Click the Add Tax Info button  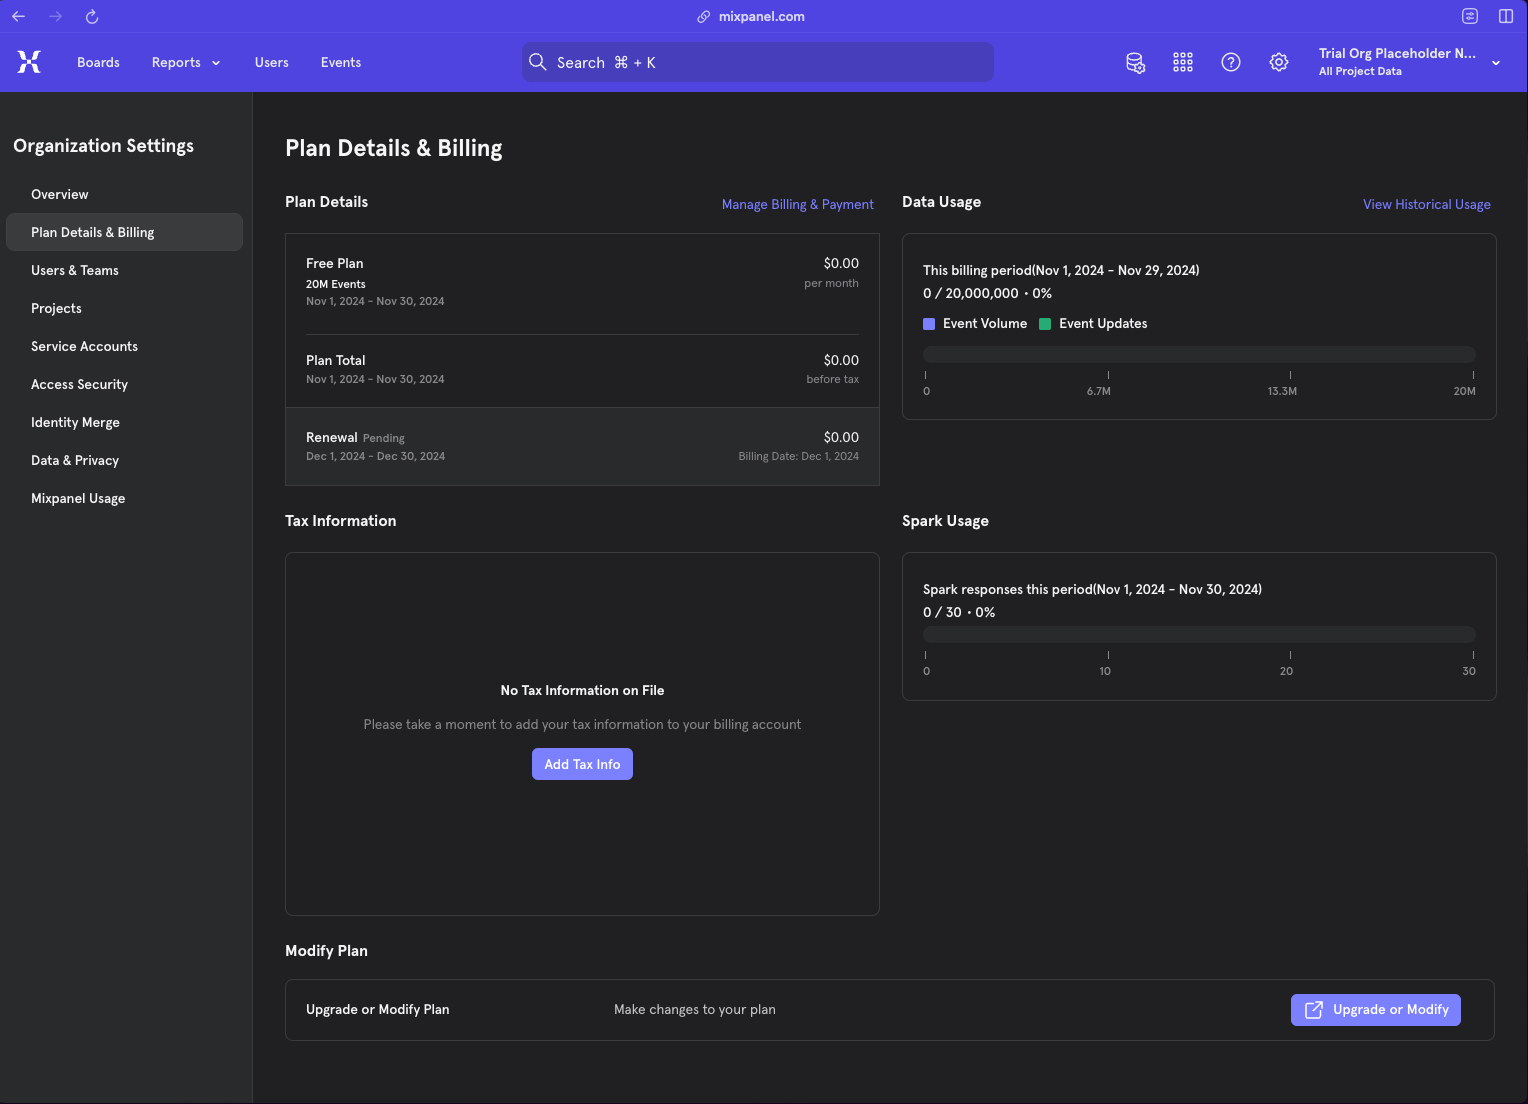point(582,764)
